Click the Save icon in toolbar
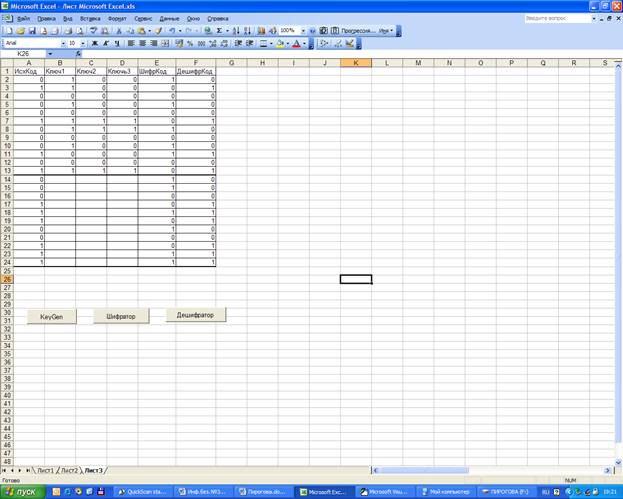 click(x=30, y=31)
